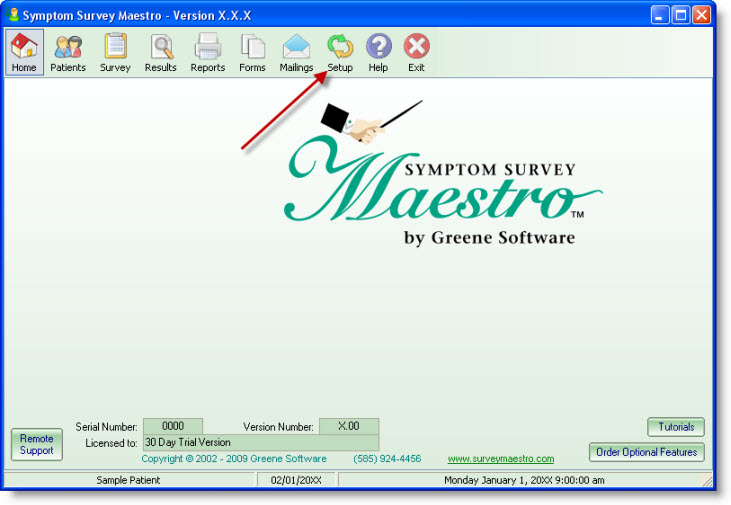Open the Forms toolbar icon
Viewport: 731px width, 505px height.
(252, 53)
